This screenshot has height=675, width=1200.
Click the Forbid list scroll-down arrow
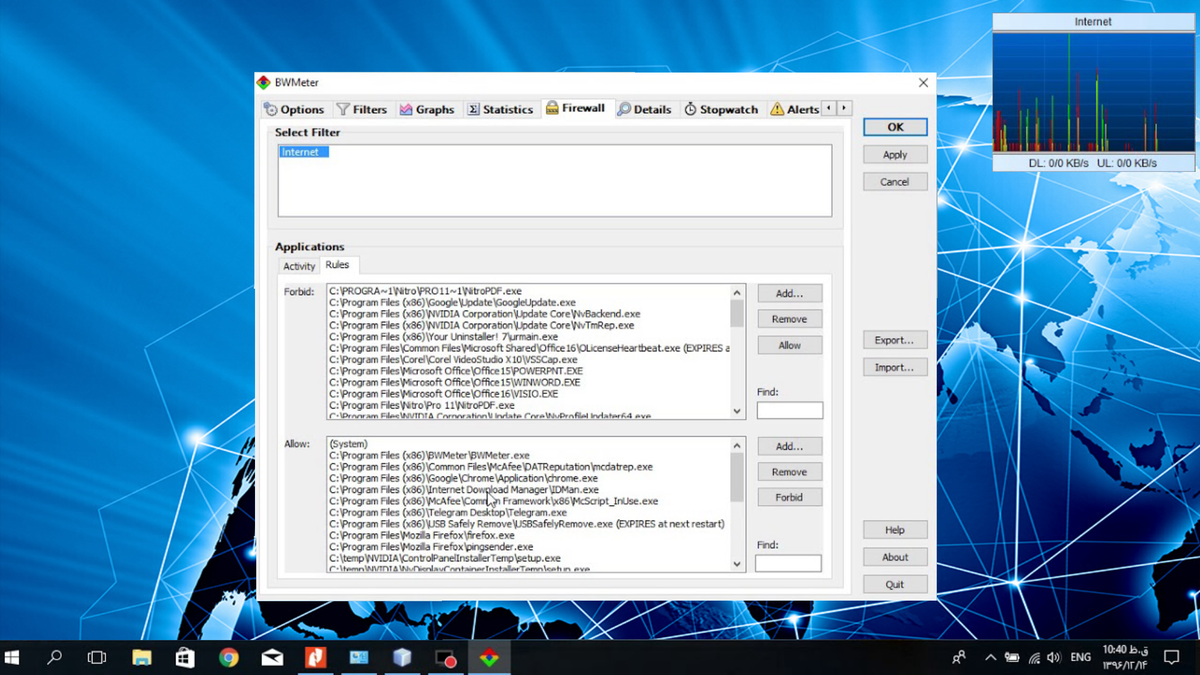738,411
